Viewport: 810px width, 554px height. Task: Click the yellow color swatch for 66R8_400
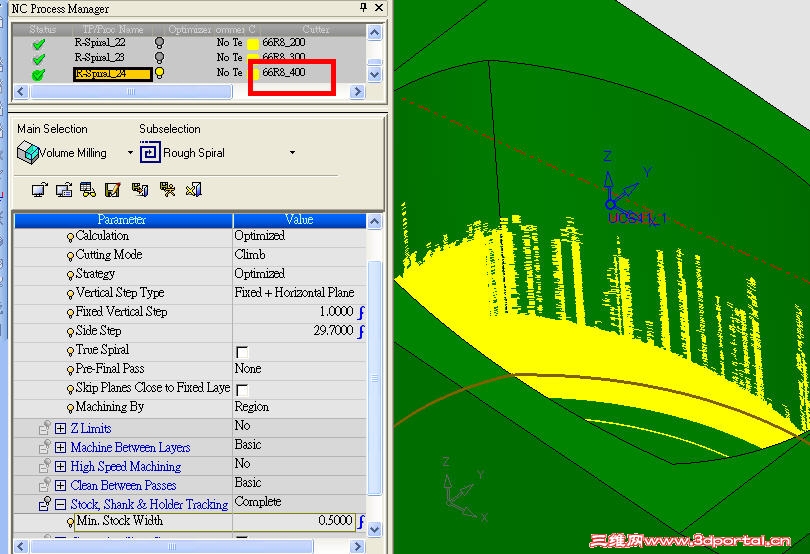(254, 73)
